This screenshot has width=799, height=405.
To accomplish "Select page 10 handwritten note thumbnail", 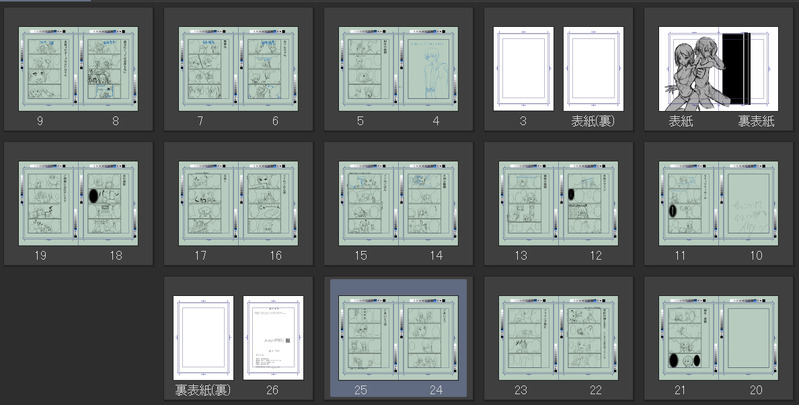I will tap(748, 203).
